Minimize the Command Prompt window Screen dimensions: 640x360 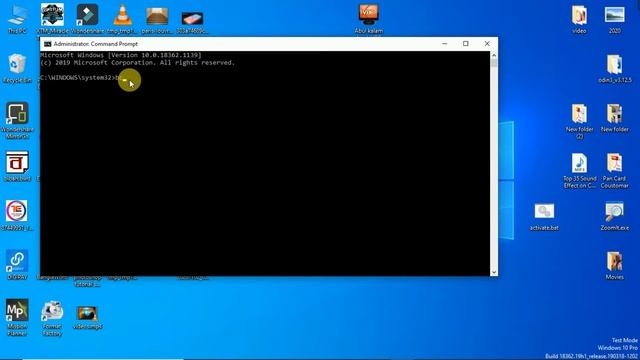tap(444, 44)
